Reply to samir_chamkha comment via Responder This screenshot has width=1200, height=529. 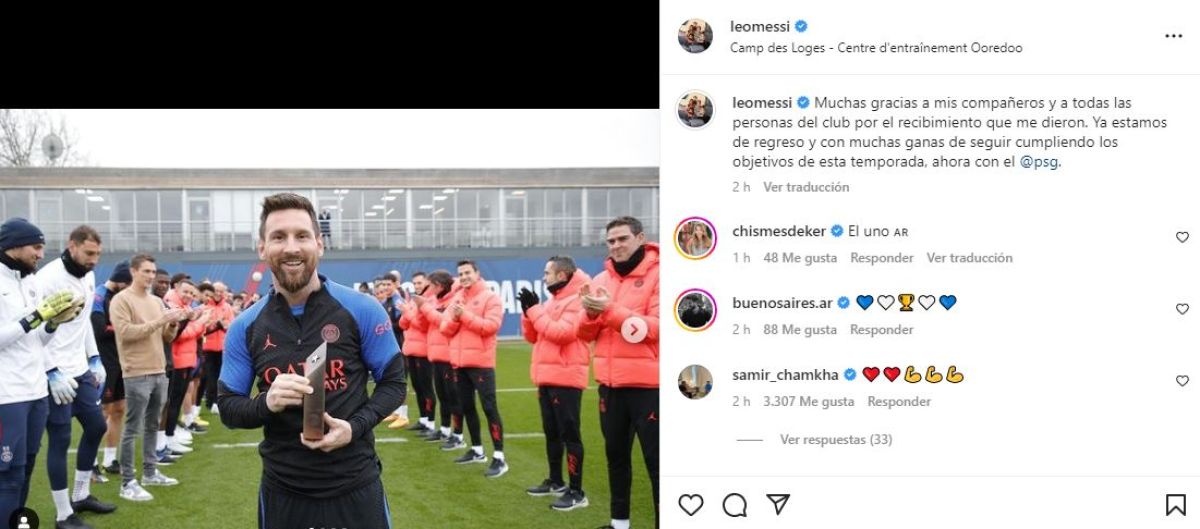click(899, 401)
